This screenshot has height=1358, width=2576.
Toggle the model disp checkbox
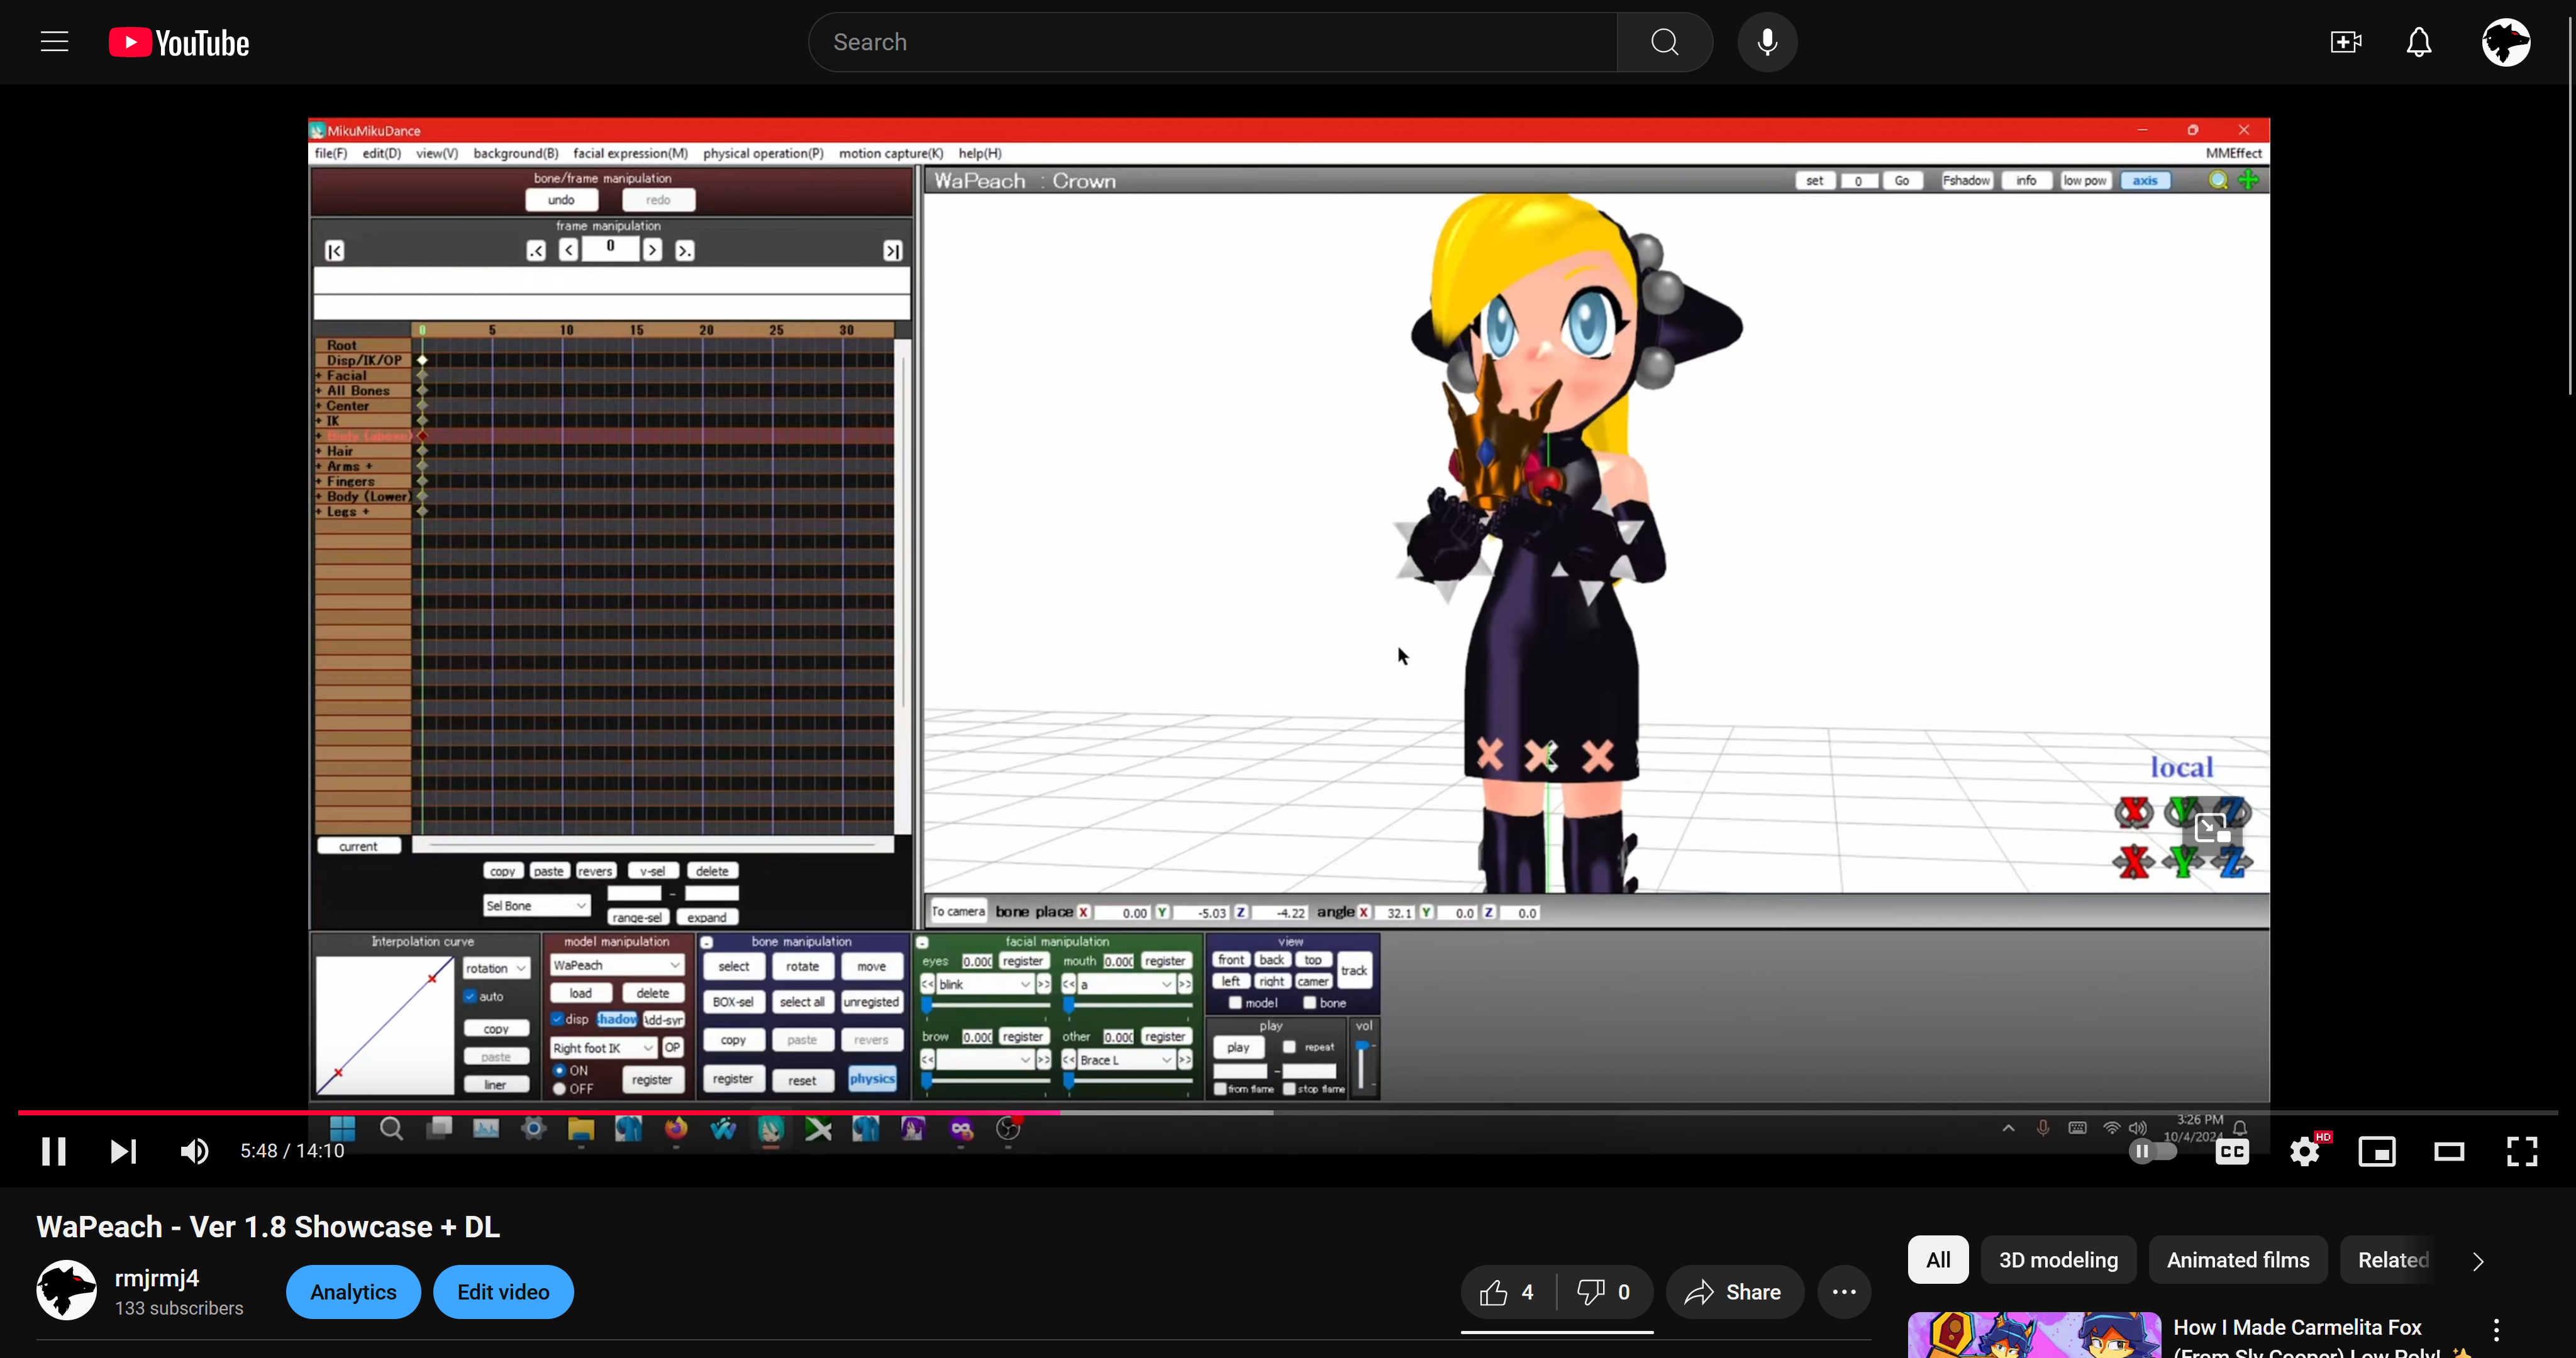[557, 1019]
